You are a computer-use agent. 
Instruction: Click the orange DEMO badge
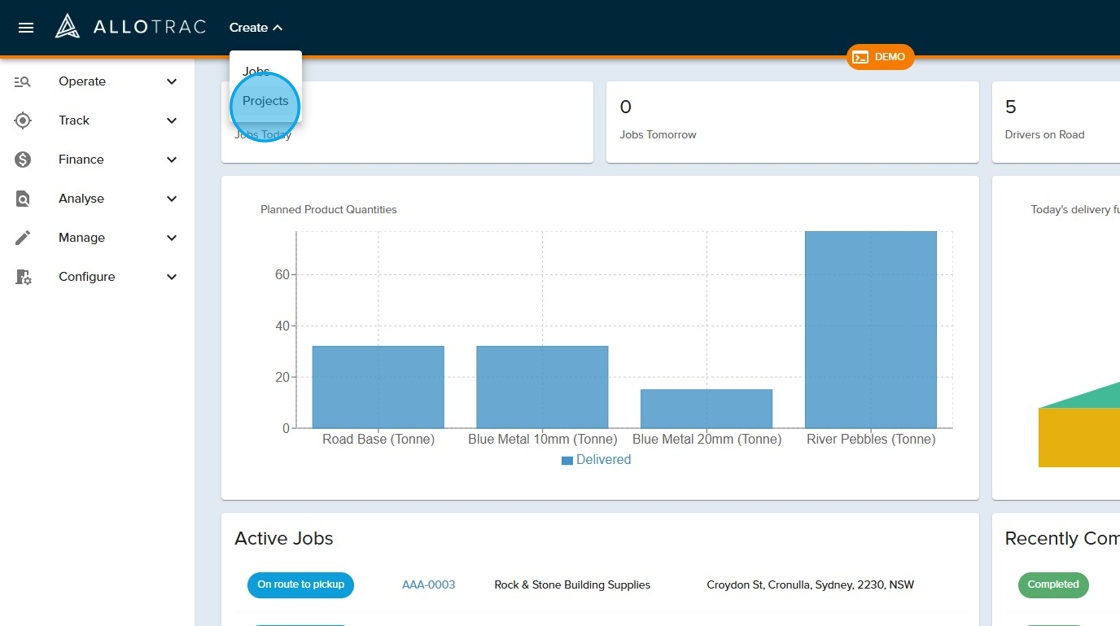click(880, 57)
